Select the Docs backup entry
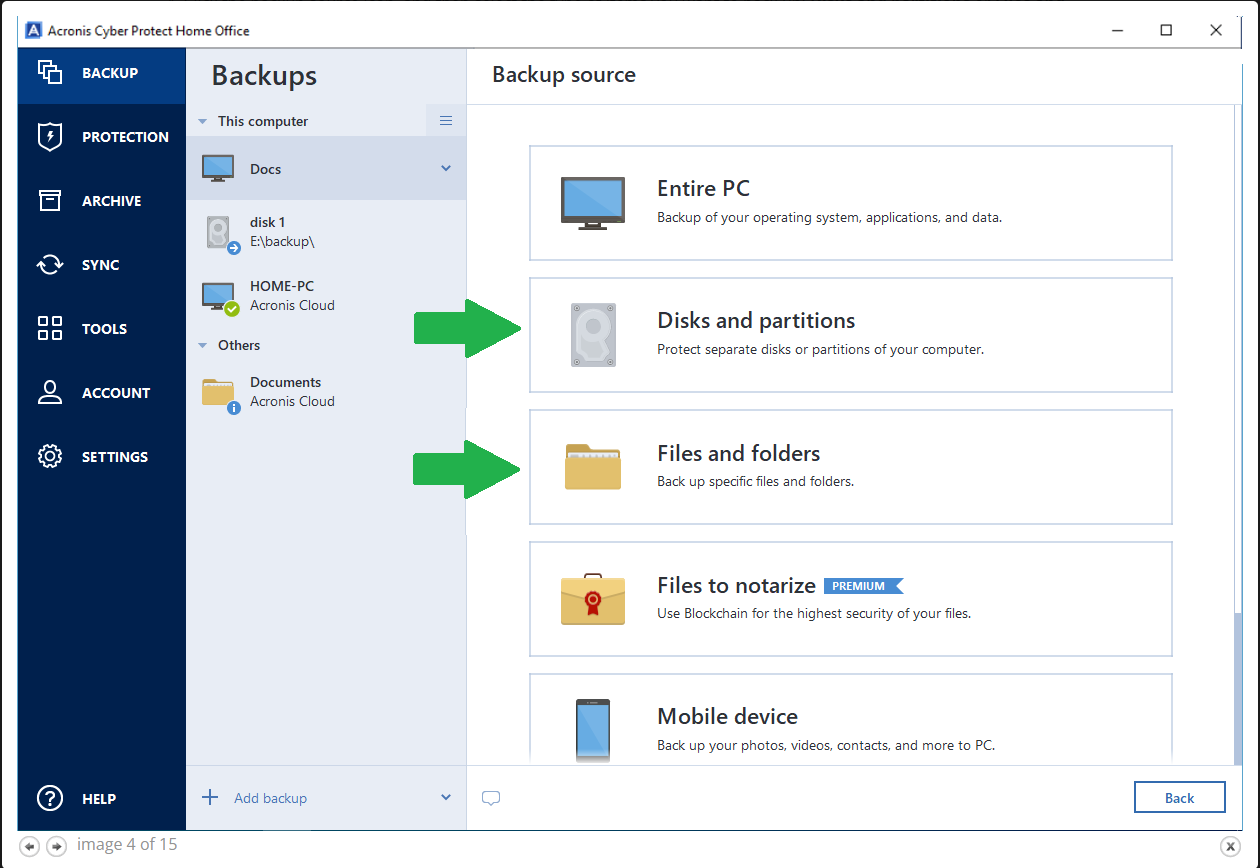 (326, 168)
